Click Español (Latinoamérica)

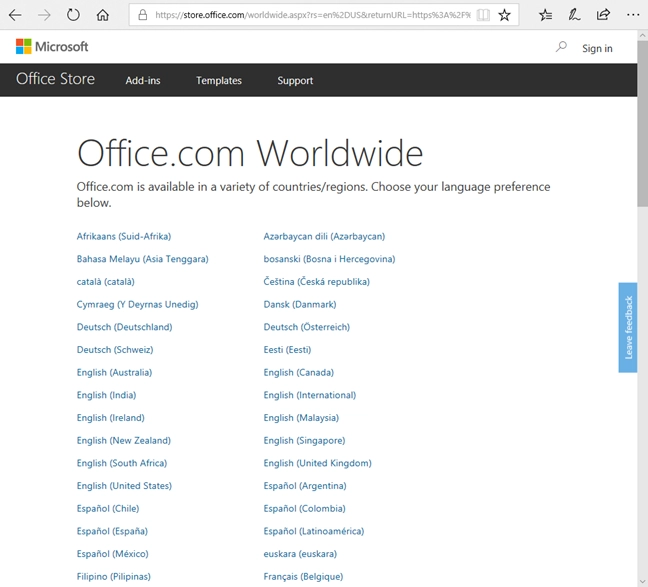(x=314, y=531)
